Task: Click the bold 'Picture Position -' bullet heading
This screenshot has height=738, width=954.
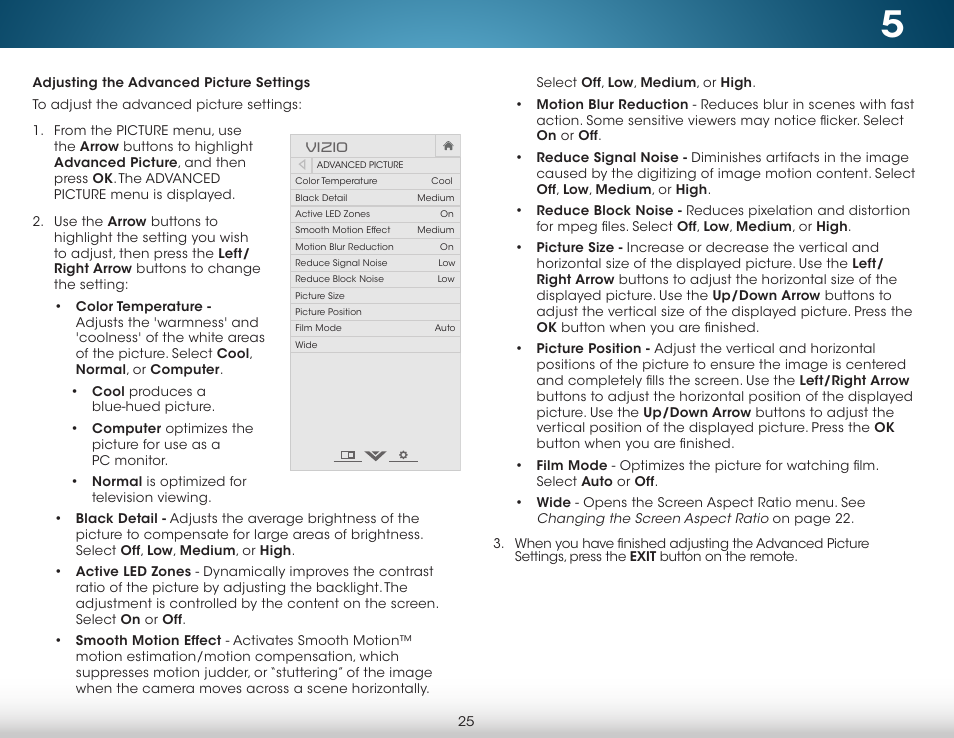Action: pyautogui.click(x=593, y=348)
